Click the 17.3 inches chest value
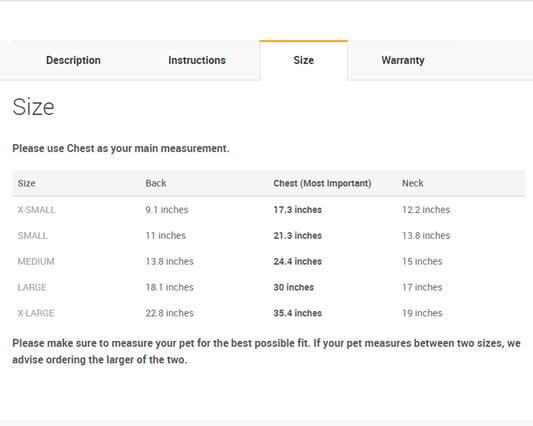This screenshot has height=426, width=533. point(297,210)
